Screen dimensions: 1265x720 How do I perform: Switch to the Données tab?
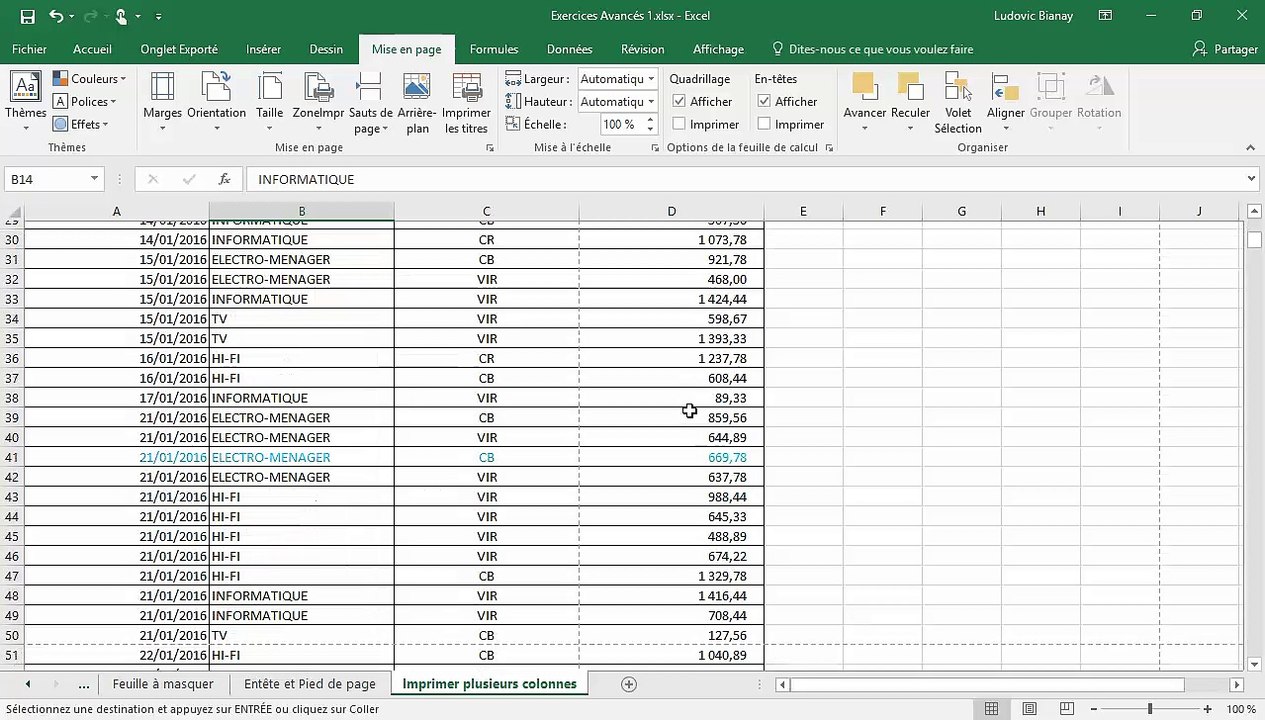point(569,49)
